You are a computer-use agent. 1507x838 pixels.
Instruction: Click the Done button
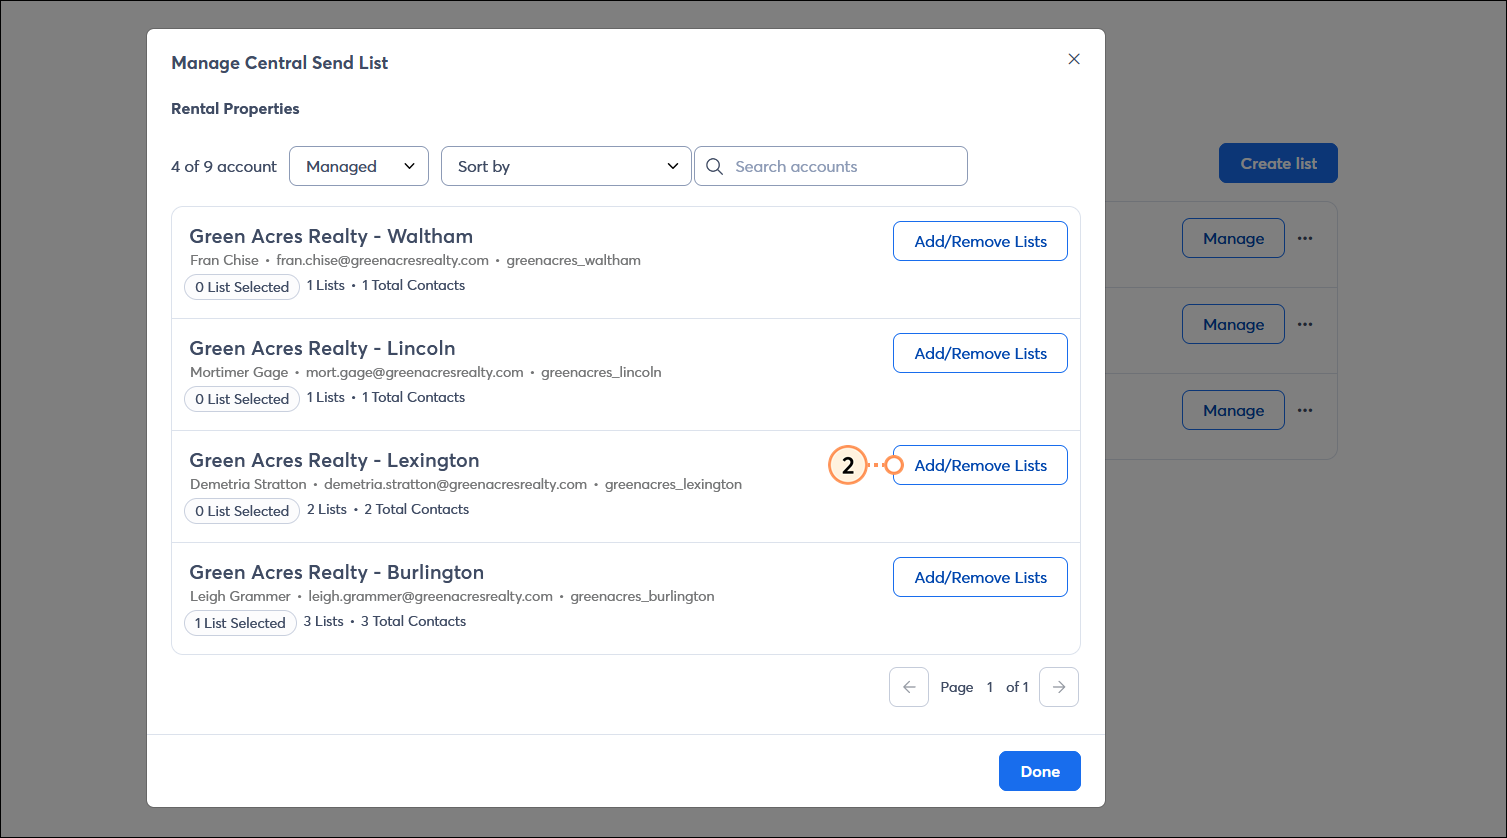(1039, 771)
